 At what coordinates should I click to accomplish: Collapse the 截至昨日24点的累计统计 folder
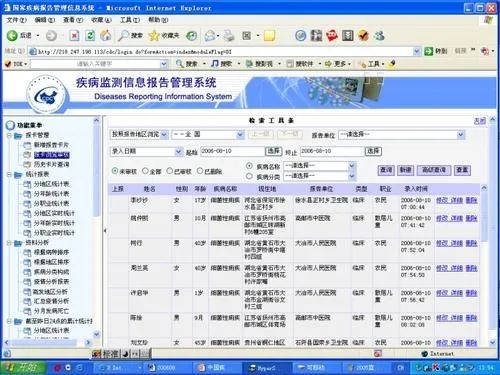coord(10,321)
